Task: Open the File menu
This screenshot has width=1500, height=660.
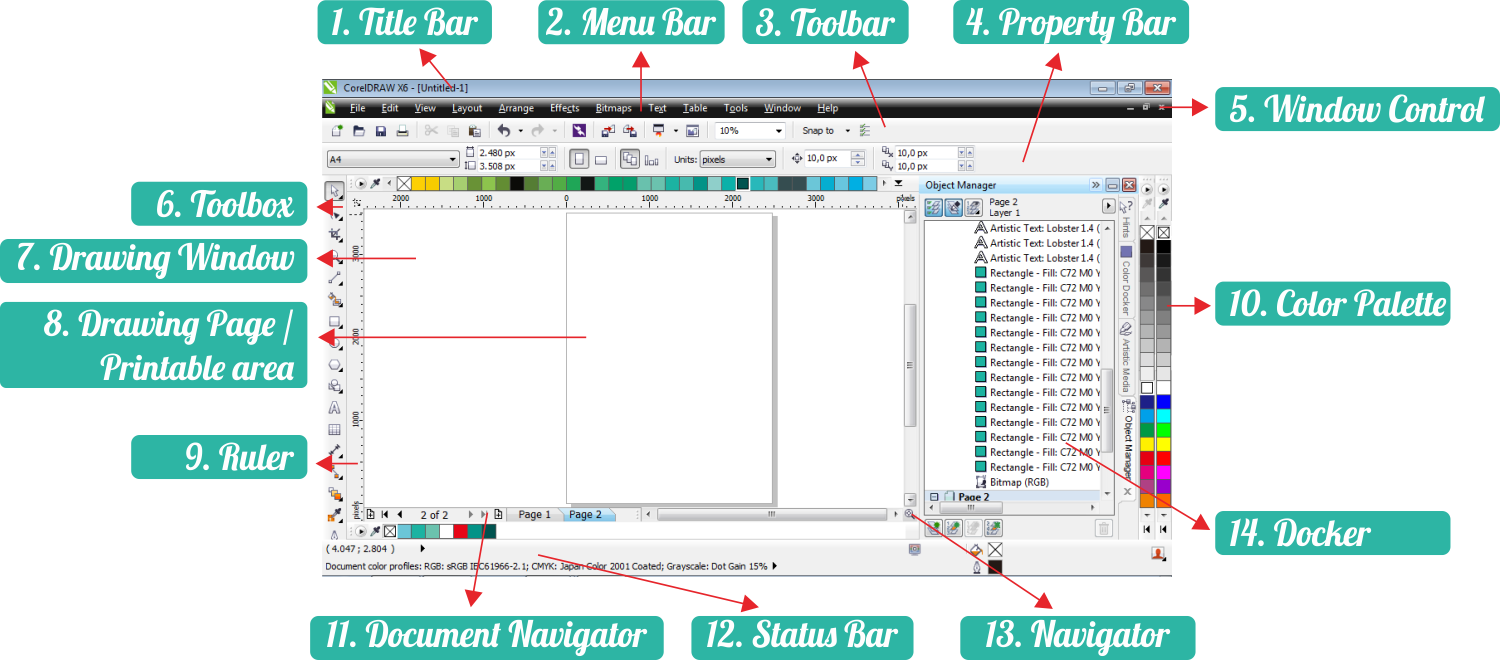Action: (357, 108)
